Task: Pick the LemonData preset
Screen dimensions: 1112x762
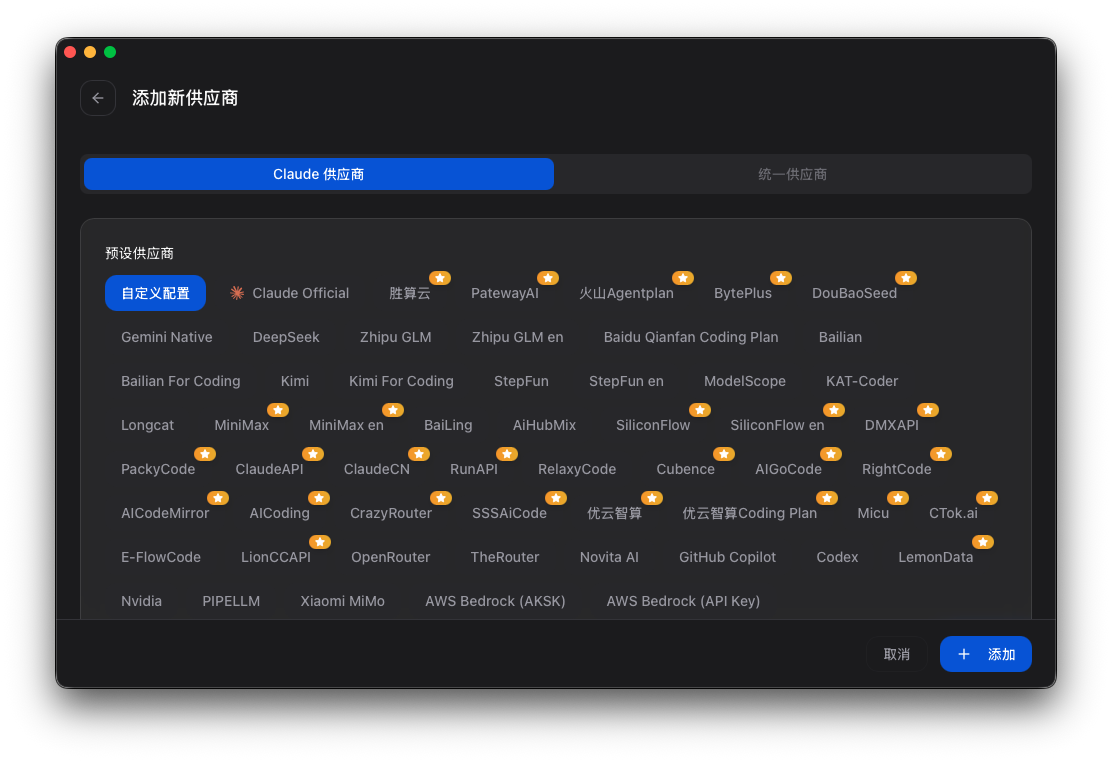Action: [x=935, y=557]
